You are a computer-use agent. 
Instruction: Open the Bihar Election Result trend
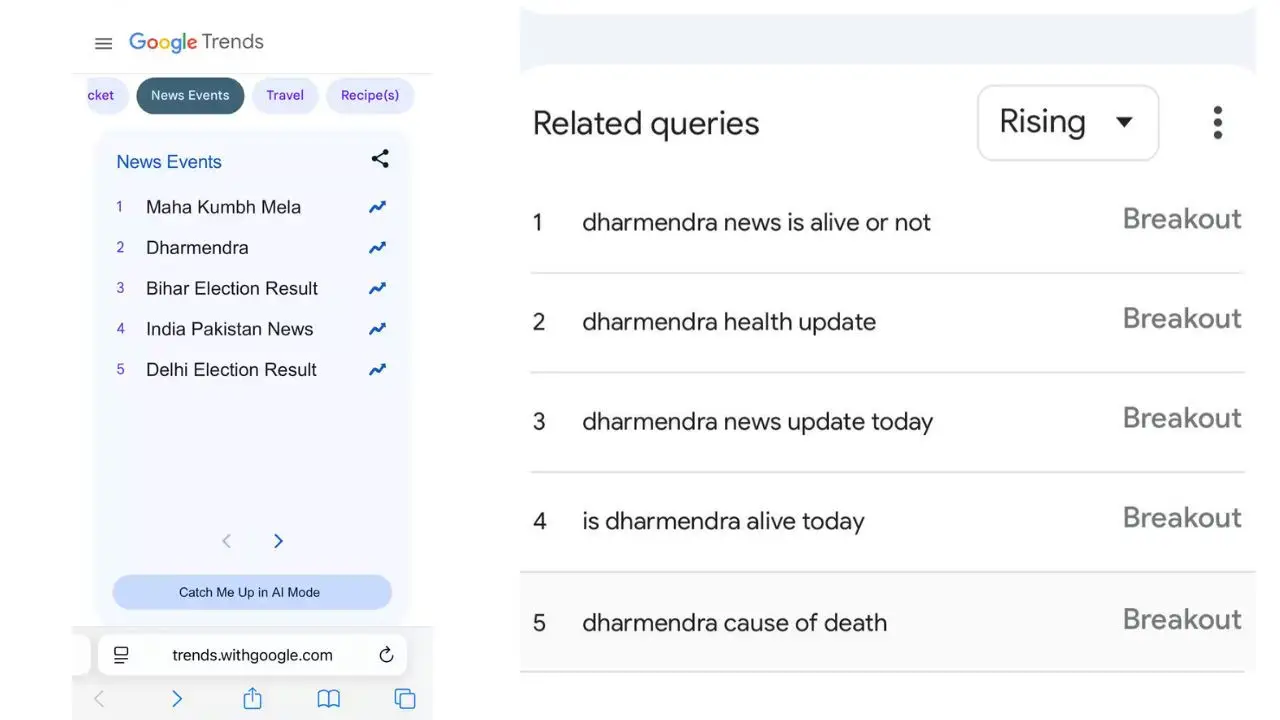[x=231, y=288]
